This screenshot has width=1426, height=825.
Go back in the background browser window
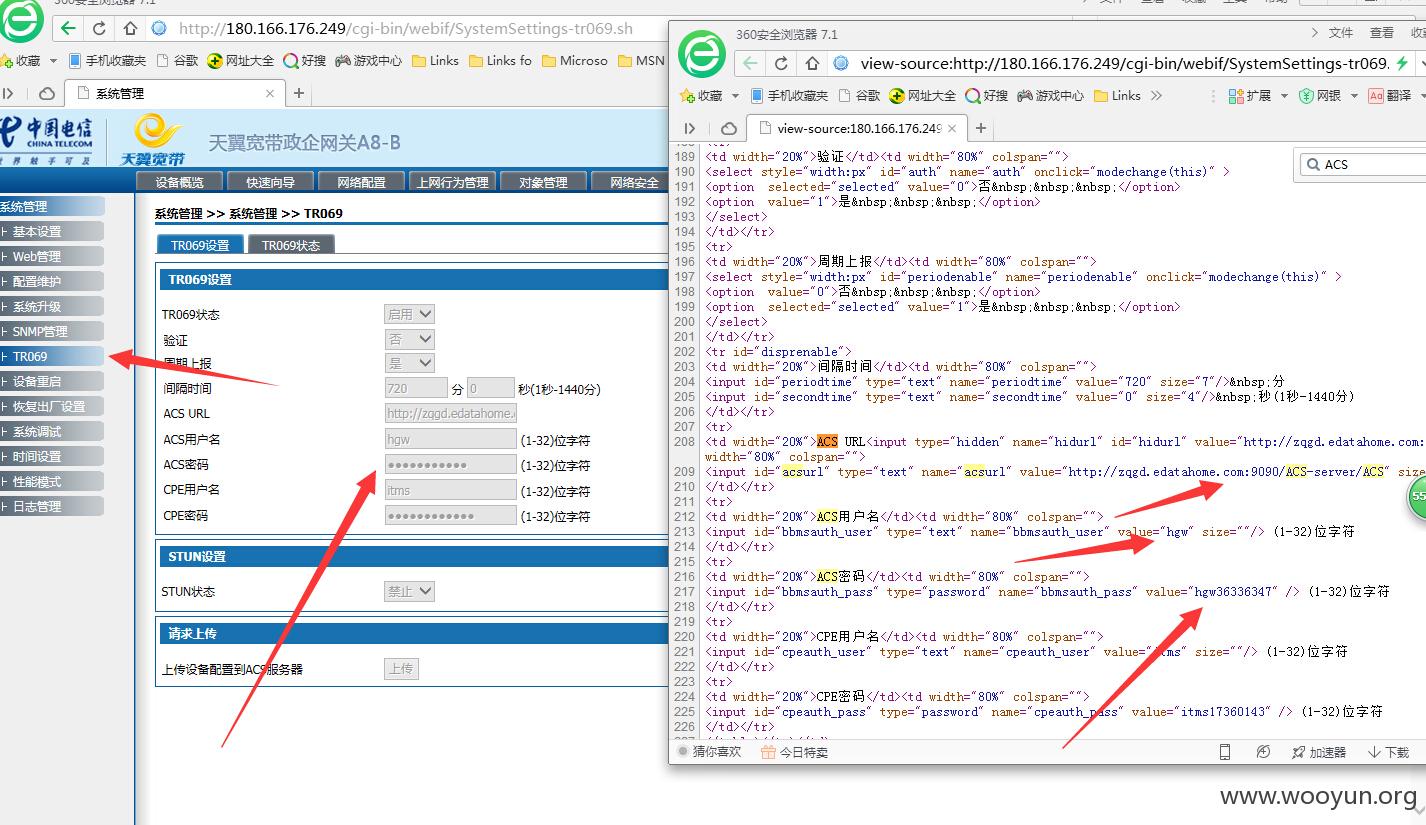(x=68, y=28)
